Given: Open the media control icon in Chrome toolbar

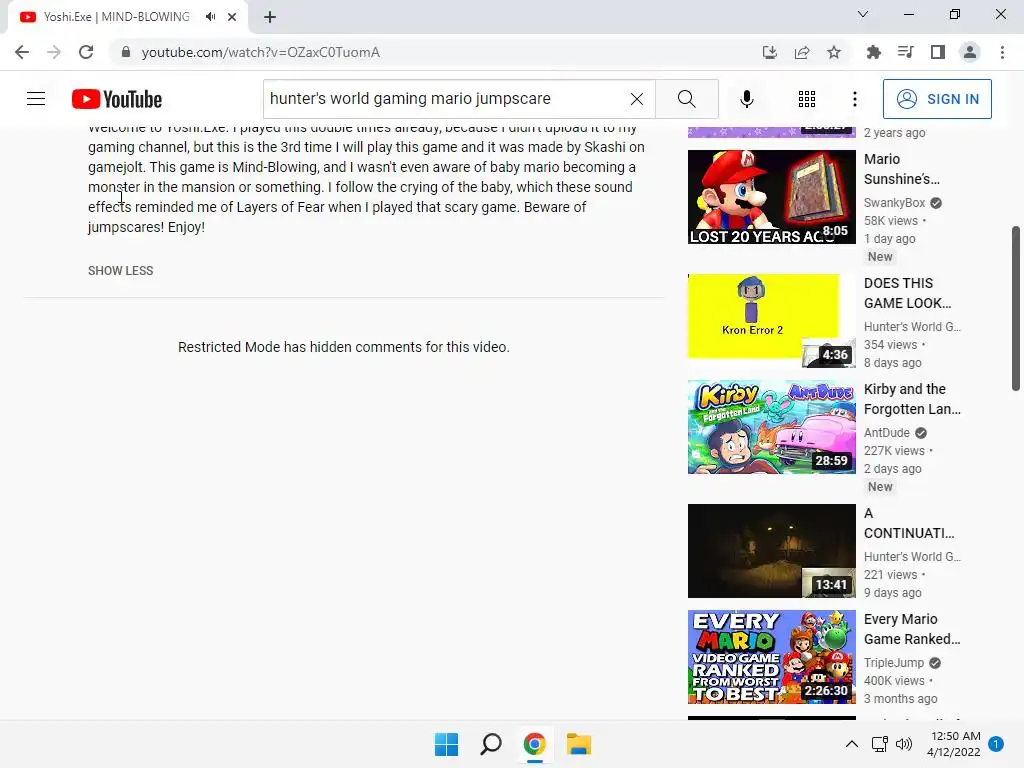Looking at the screenshot, I should point(905,52).
